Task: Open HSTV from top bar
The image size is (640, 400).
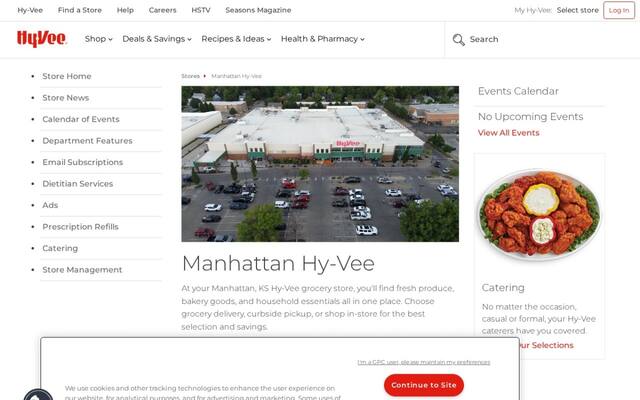Action: [x=201, y=10]
